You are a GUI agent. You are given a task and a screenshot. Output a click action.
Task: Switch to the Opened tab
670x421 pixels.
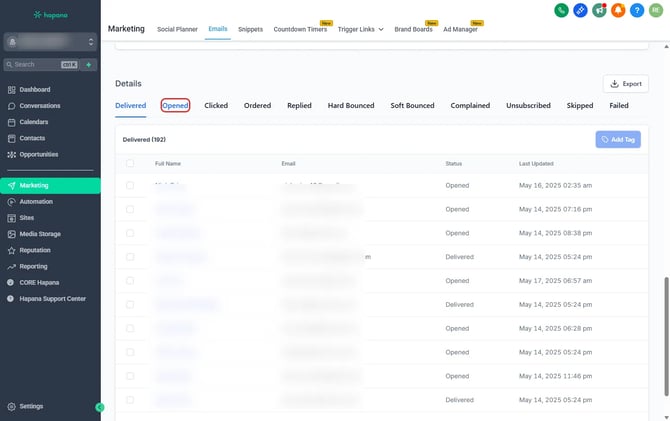[x=175, y=105]
